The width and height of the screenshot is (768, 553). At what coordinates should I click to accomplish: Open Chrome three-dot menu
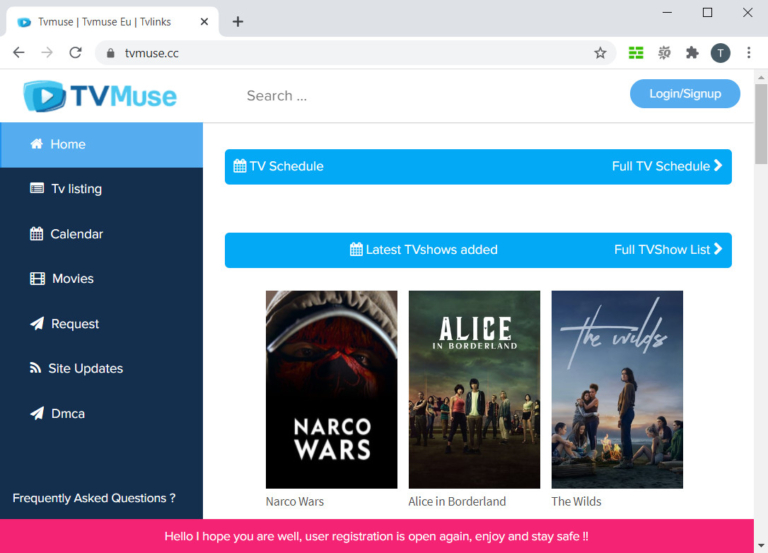(x=748, y=53)
